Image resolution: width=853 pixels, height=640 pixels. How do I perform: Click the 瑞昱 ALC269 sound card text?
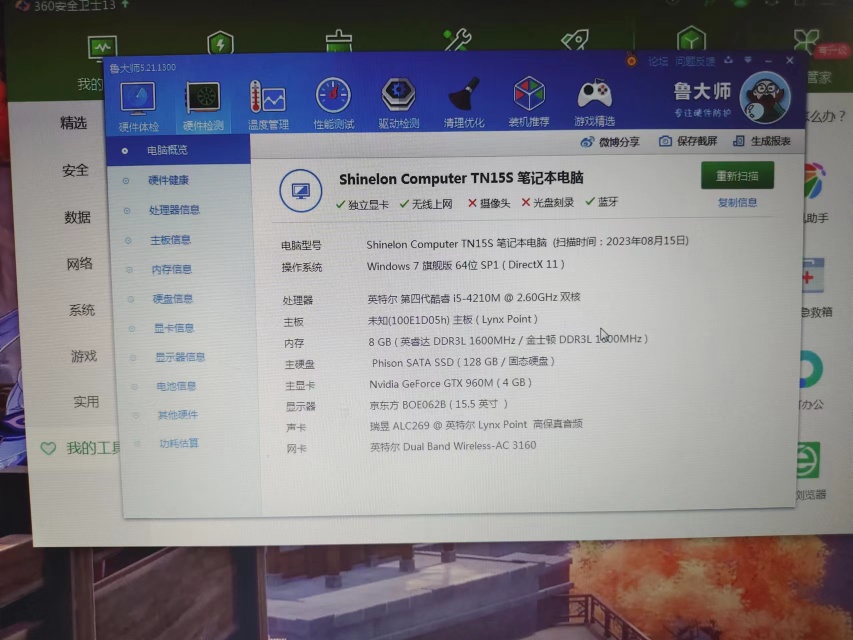click(x=476, y=424)
